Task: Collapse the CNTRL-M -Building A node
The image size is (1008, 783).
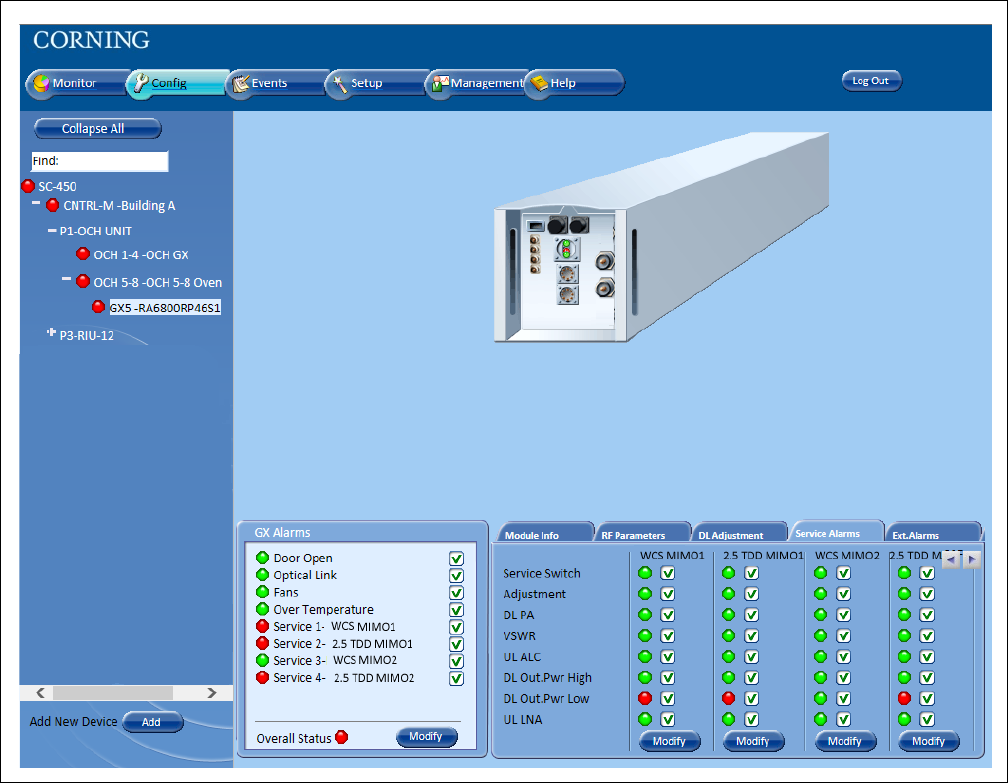Action: [x=36, y=203]
